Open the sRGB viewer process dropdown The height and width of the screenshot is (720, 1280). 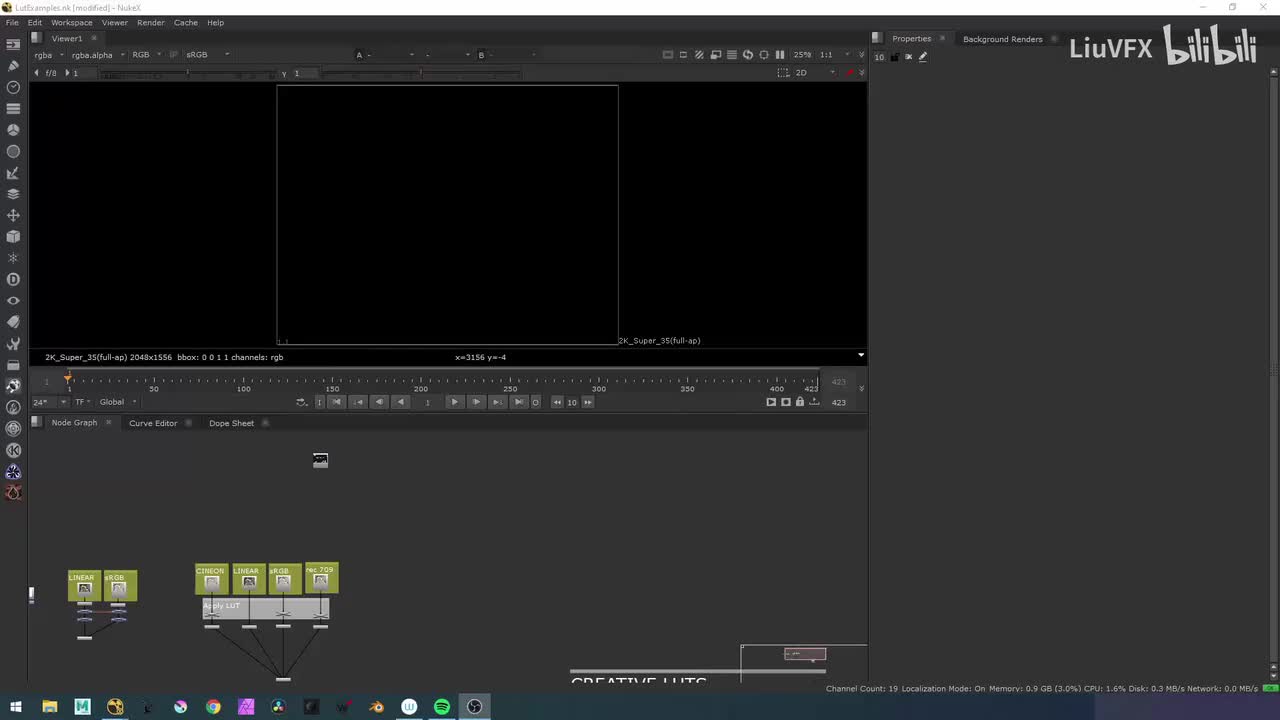coord(207,55)
